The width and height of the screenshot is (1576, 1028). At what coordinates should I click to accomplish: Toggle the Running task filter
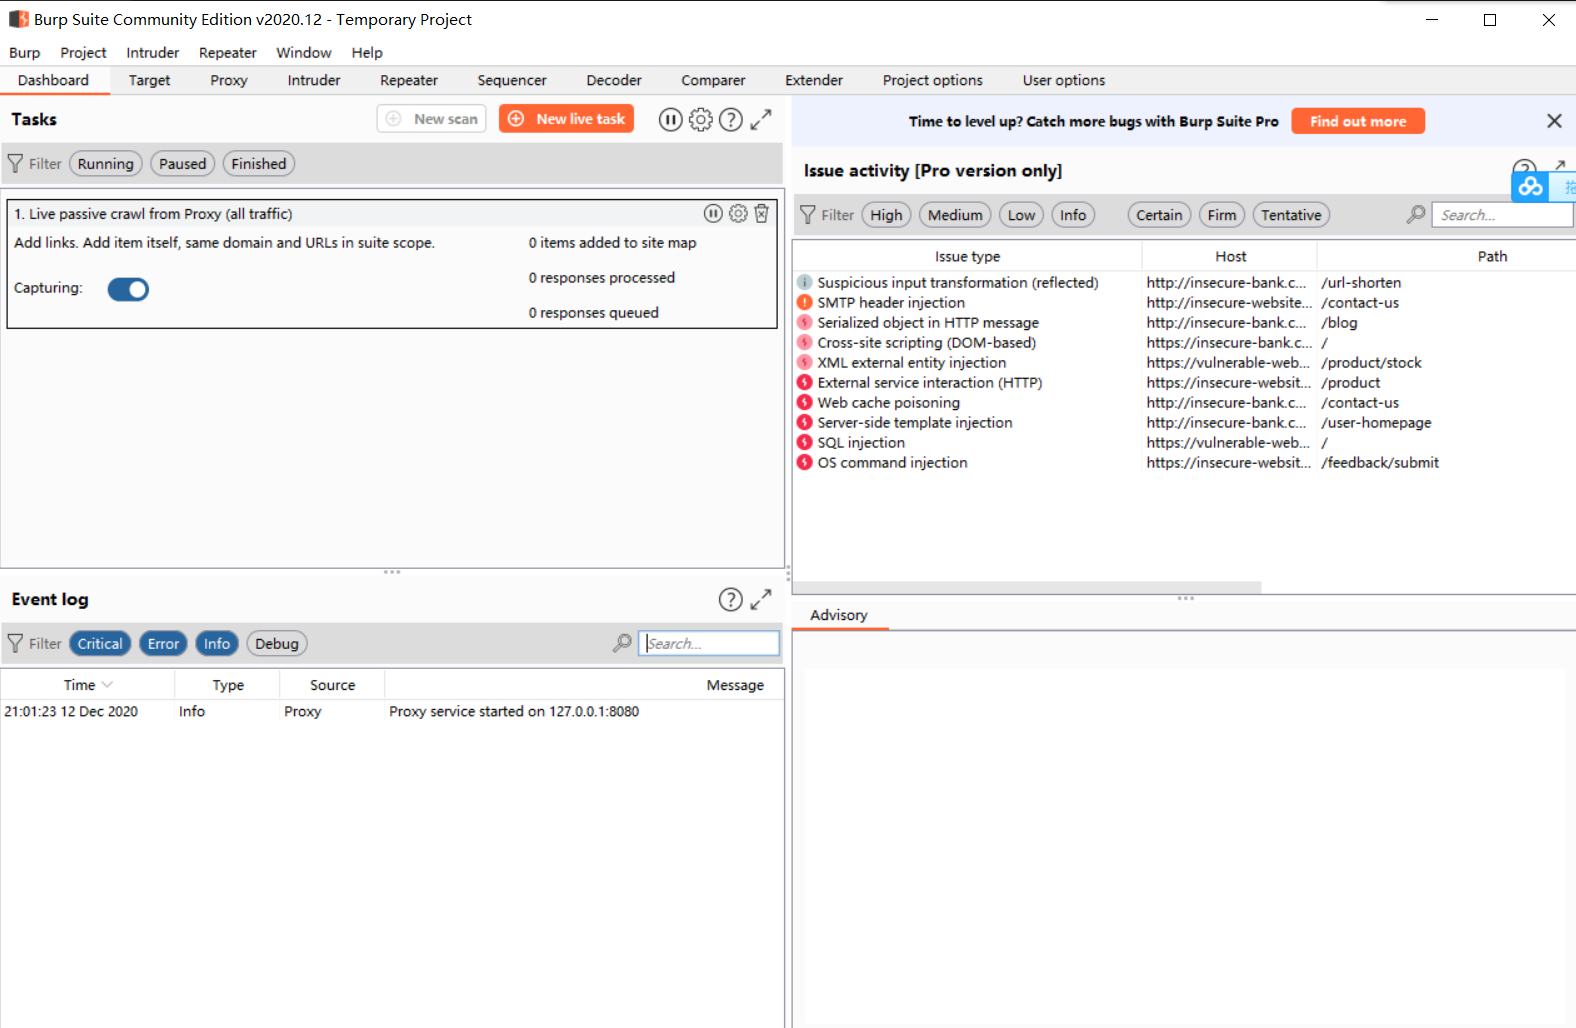point(106,164)
